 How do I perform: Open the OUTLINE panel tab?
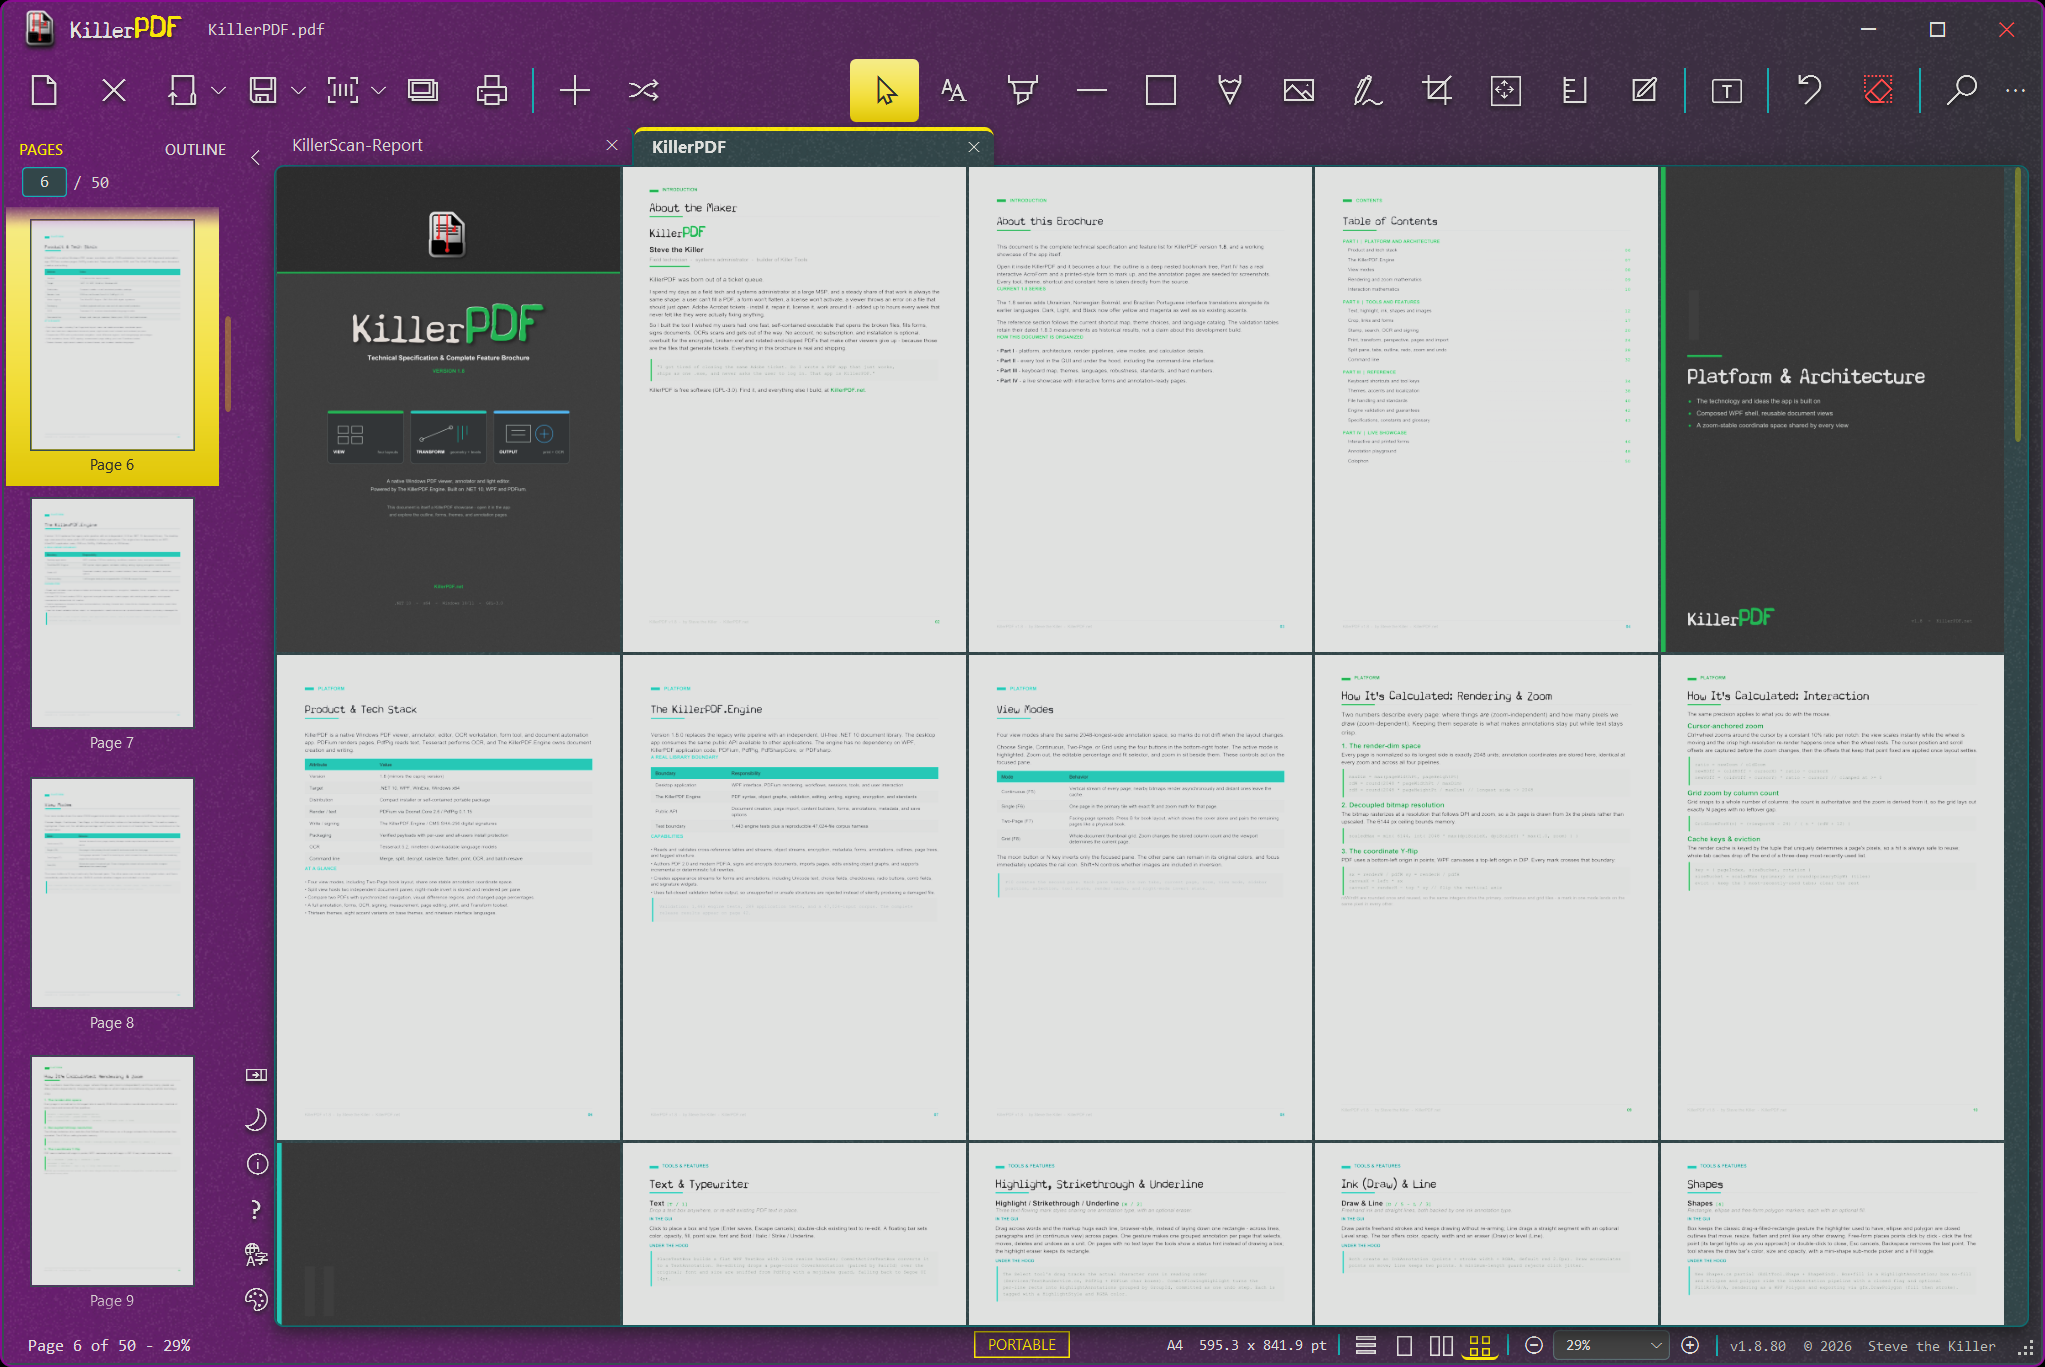195,150
